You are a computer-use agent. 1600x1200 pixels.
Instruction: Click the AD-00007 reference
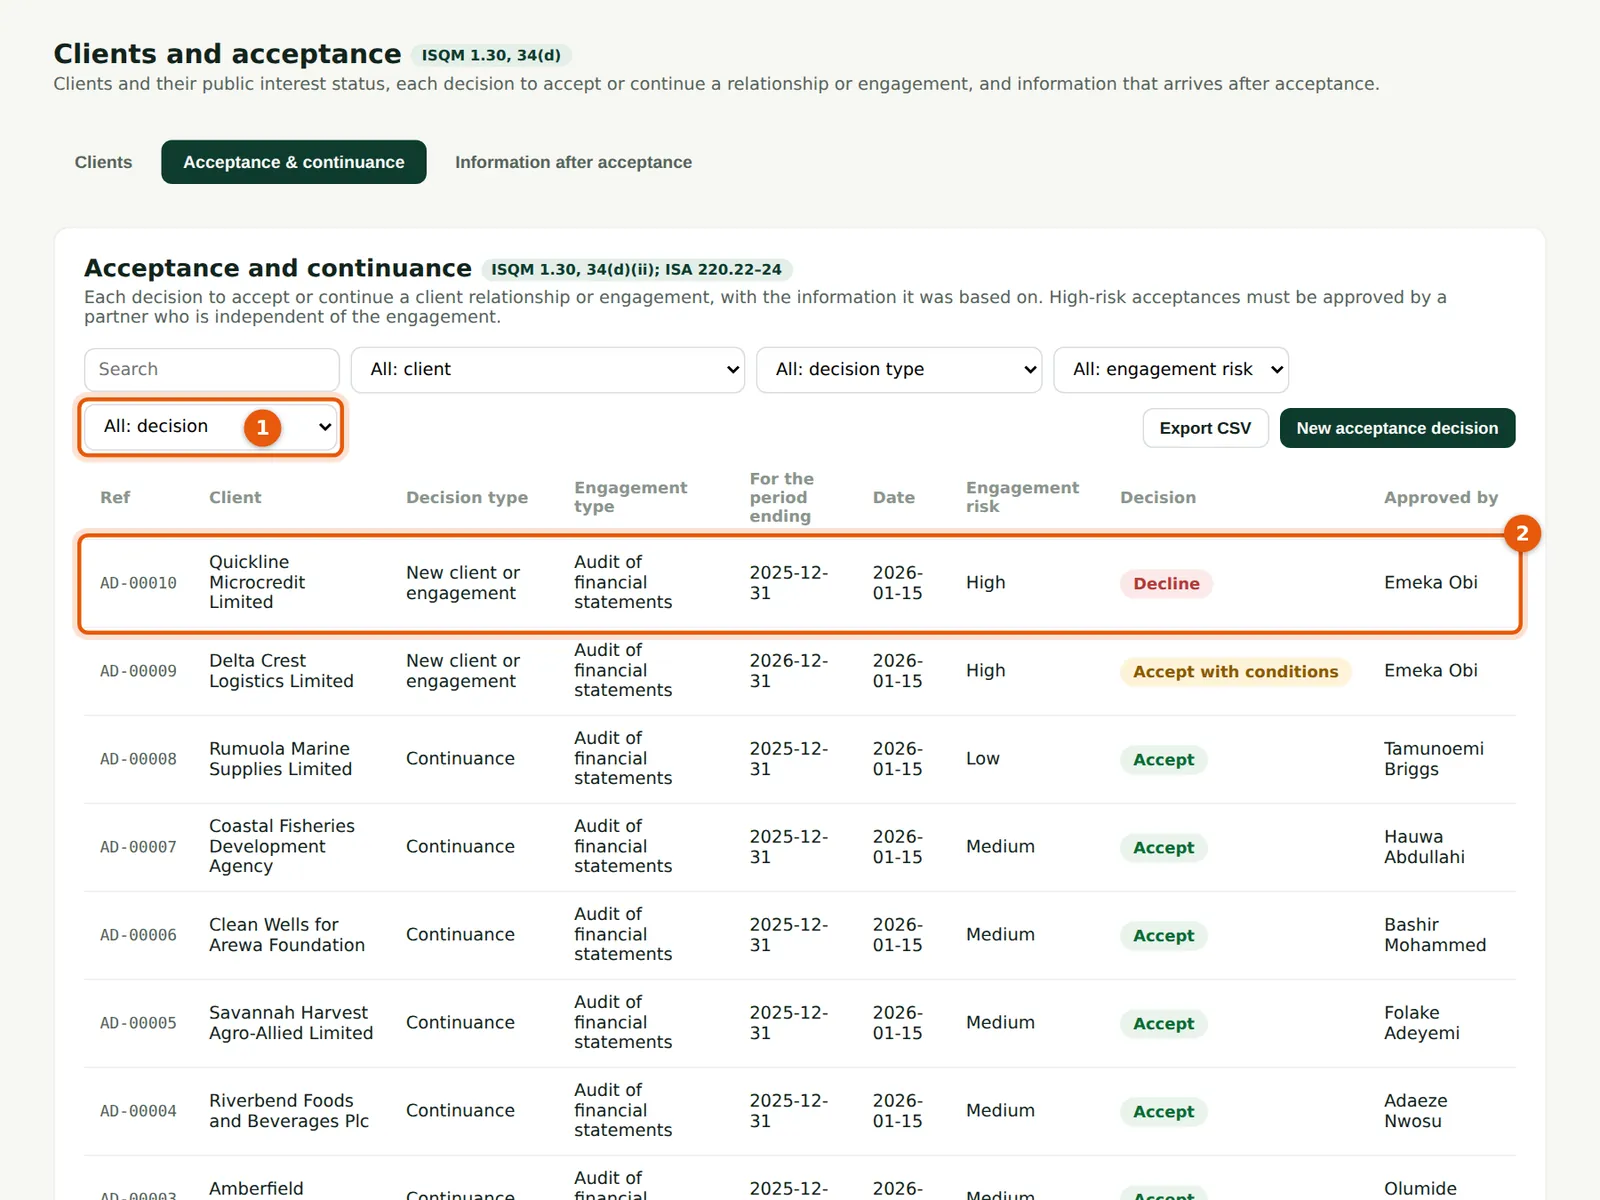(x=138, y=848)
